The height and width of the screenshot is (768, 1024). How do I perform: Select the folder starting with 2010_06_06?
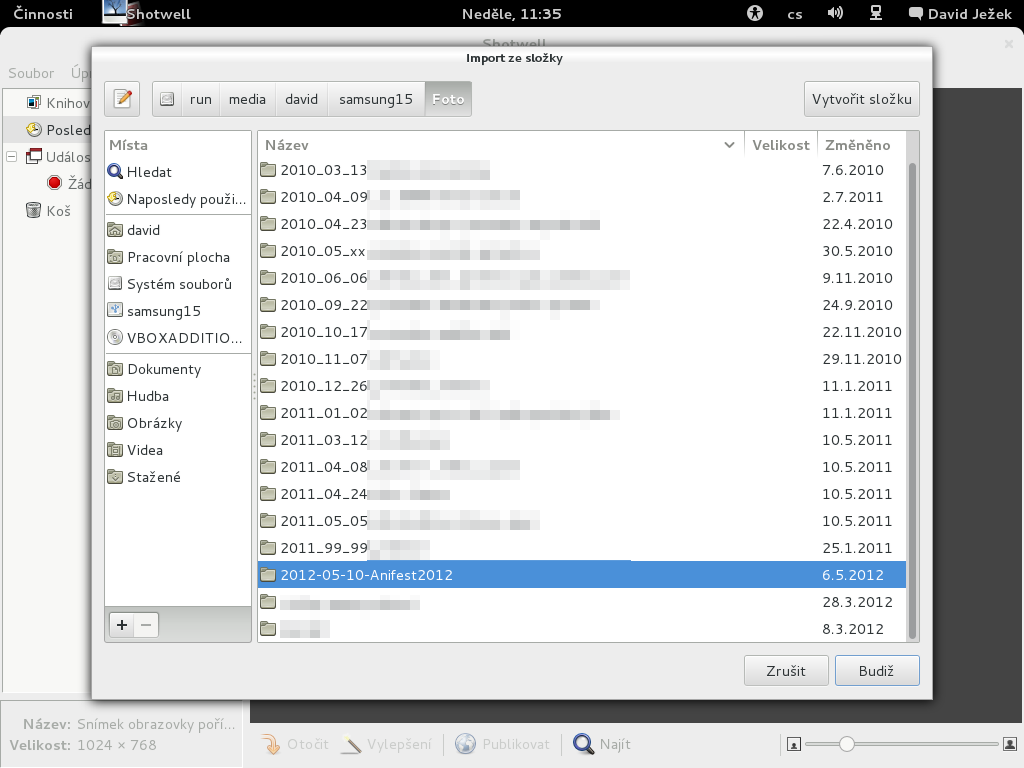(x=582, y=278)
